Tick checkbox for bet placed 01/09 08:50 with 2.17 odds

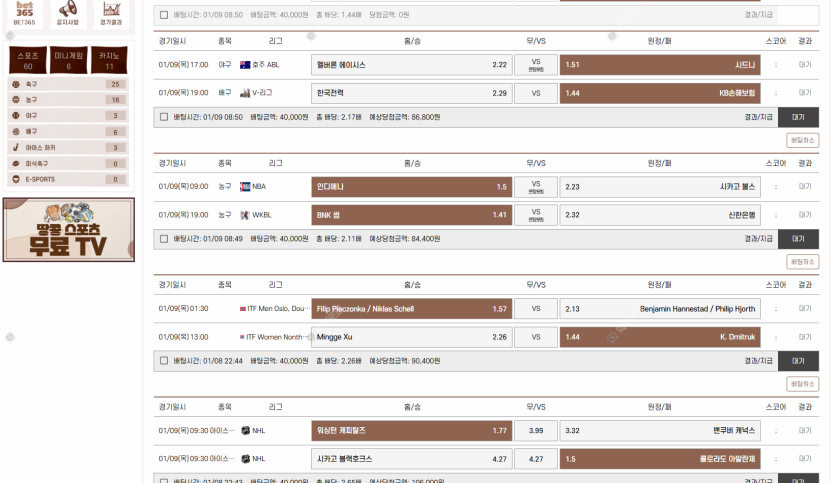pyautogui.click(x=164, y=117)
